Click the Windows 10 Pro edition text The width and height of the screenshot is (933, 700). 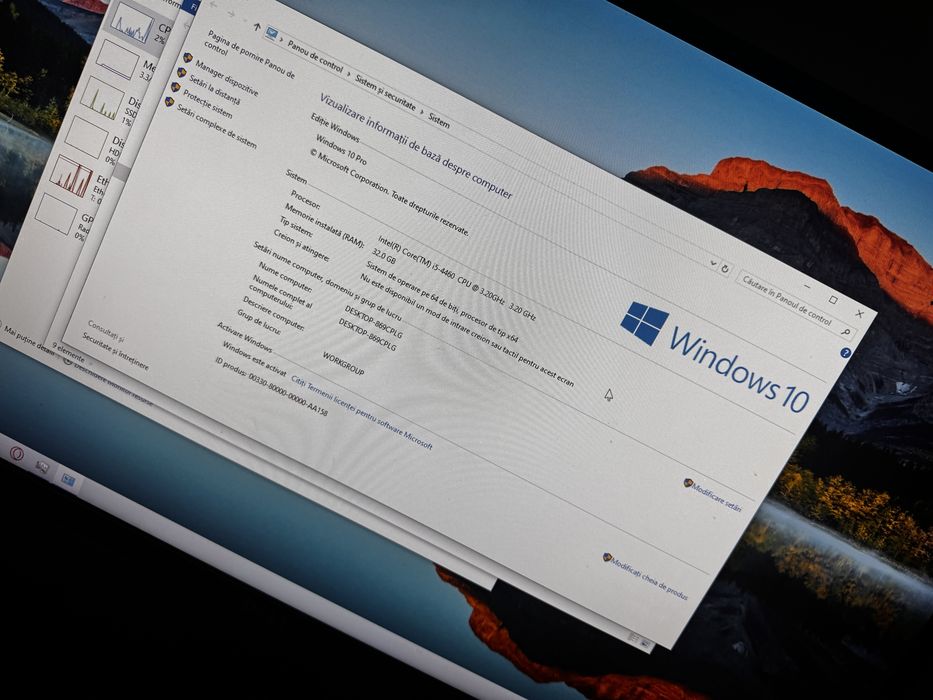coord(340,149)
